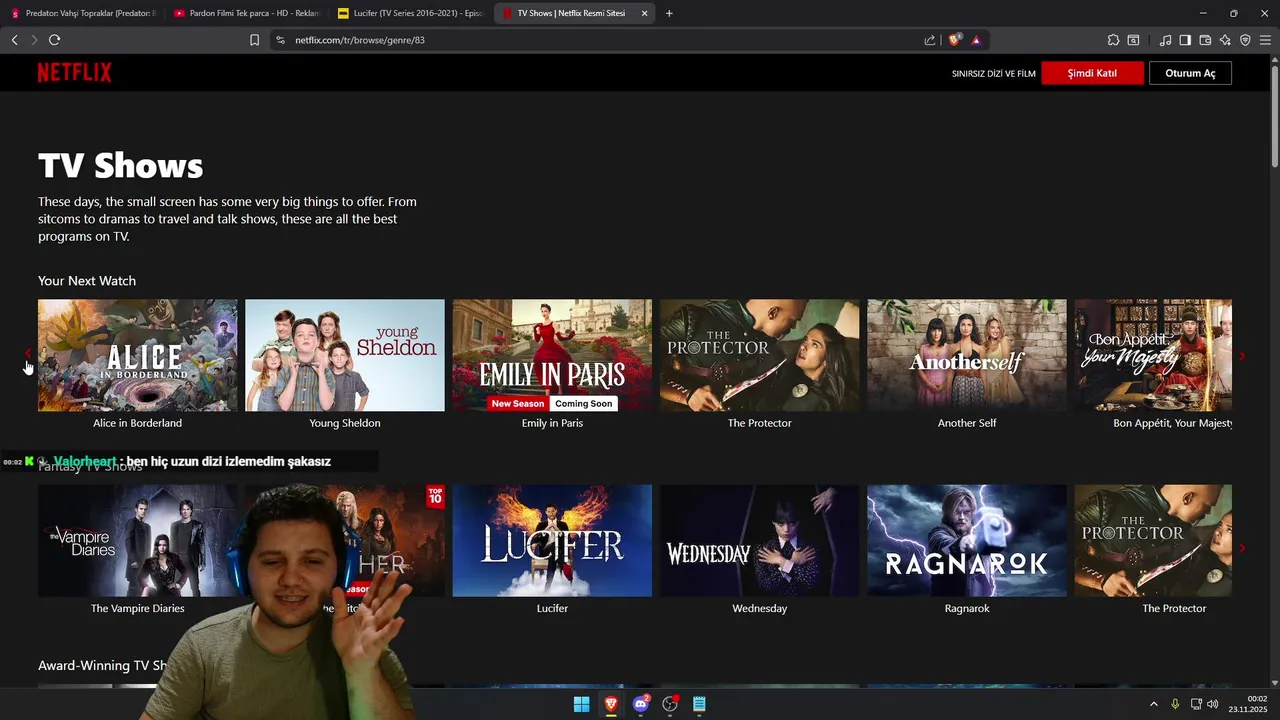The height and width of the screenshot is (720, 1280).
Task: Open the Lucifer thumbnail
Action: point(552,541)
